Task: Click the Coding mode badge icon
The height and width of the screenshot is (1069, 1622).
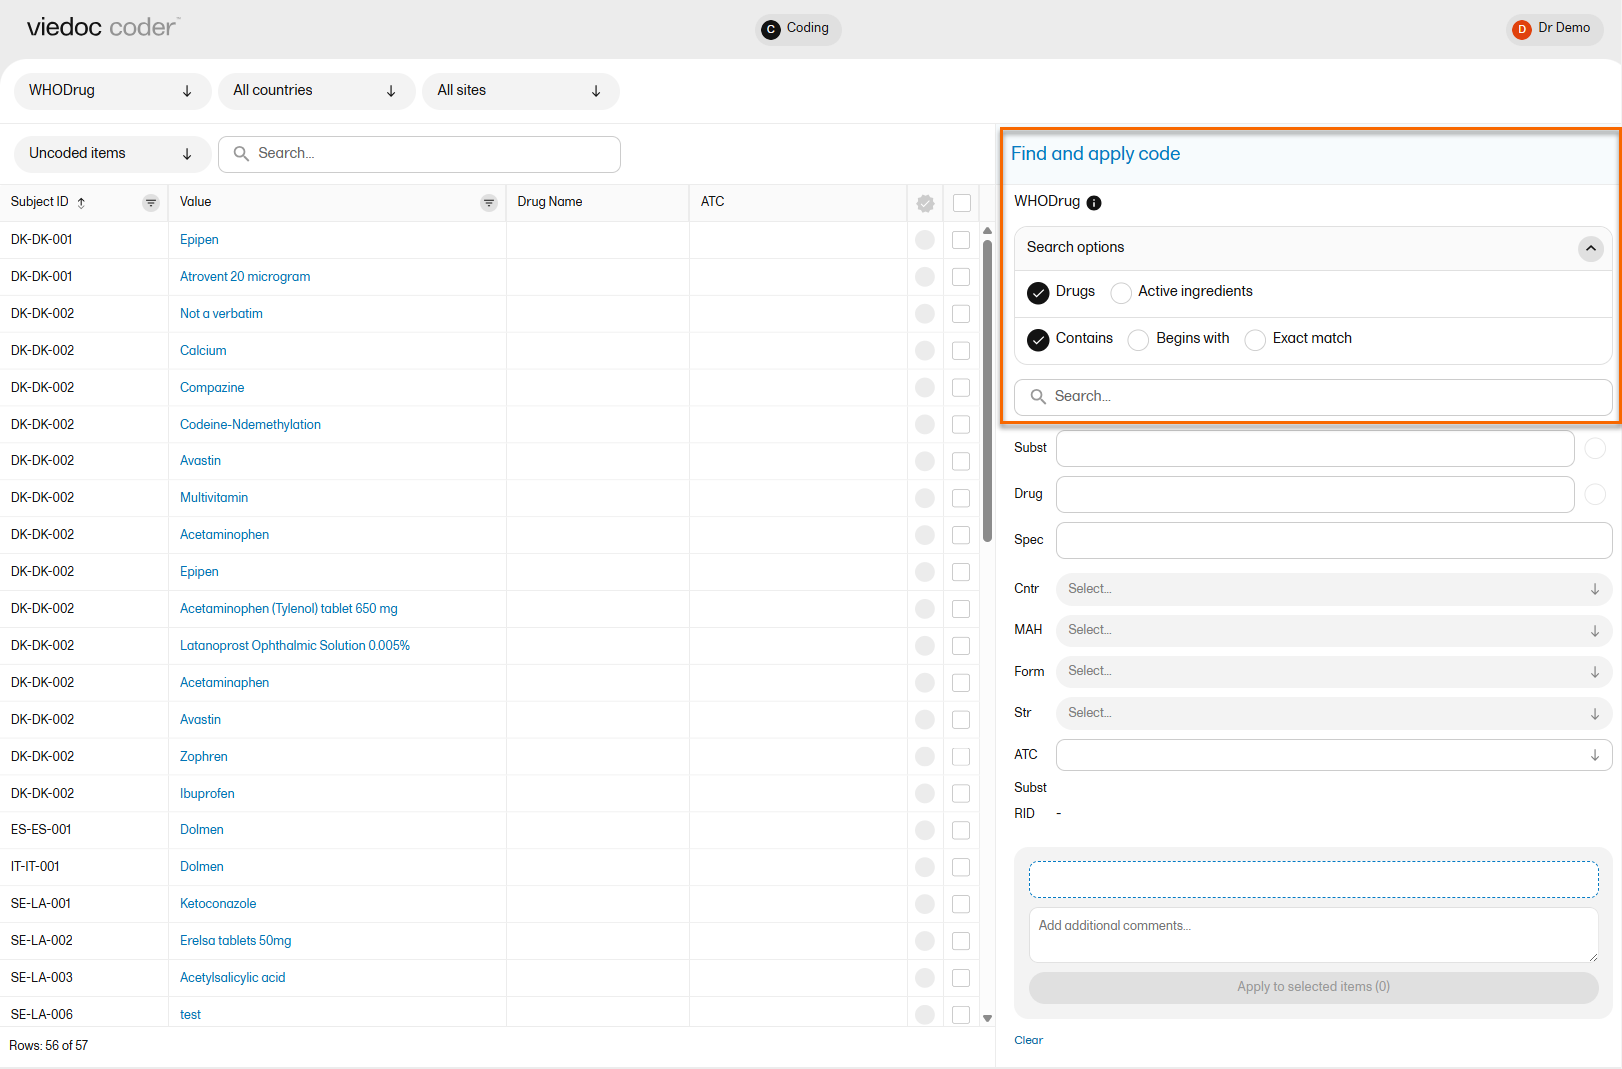Action: pyautogui.click(x=770, y=29)
